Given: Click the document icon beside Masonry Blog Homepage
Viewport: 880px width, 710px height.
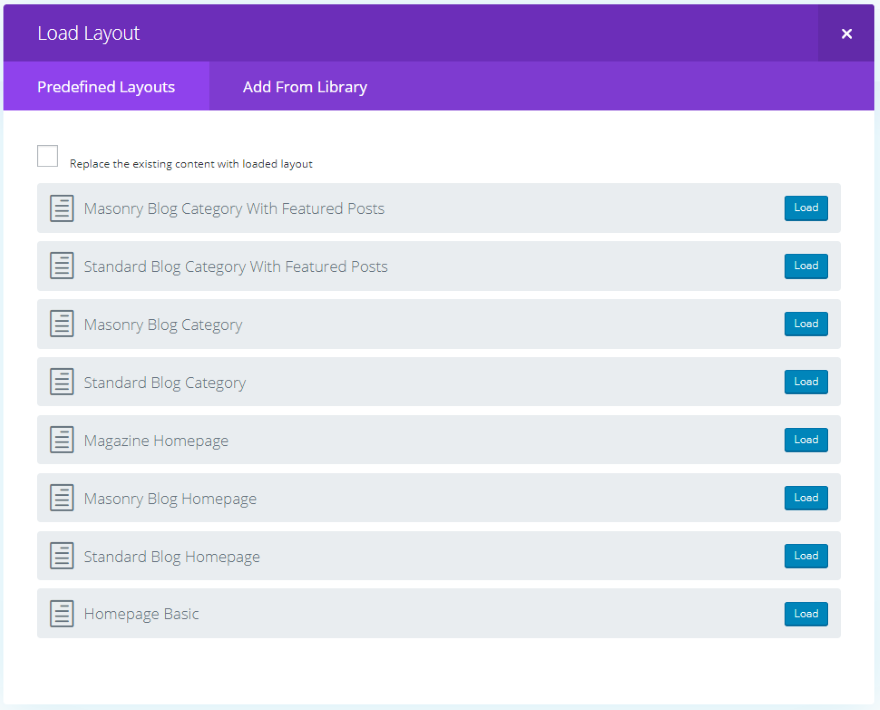Looking at the screenshot, I should click(x=62, y=498).
